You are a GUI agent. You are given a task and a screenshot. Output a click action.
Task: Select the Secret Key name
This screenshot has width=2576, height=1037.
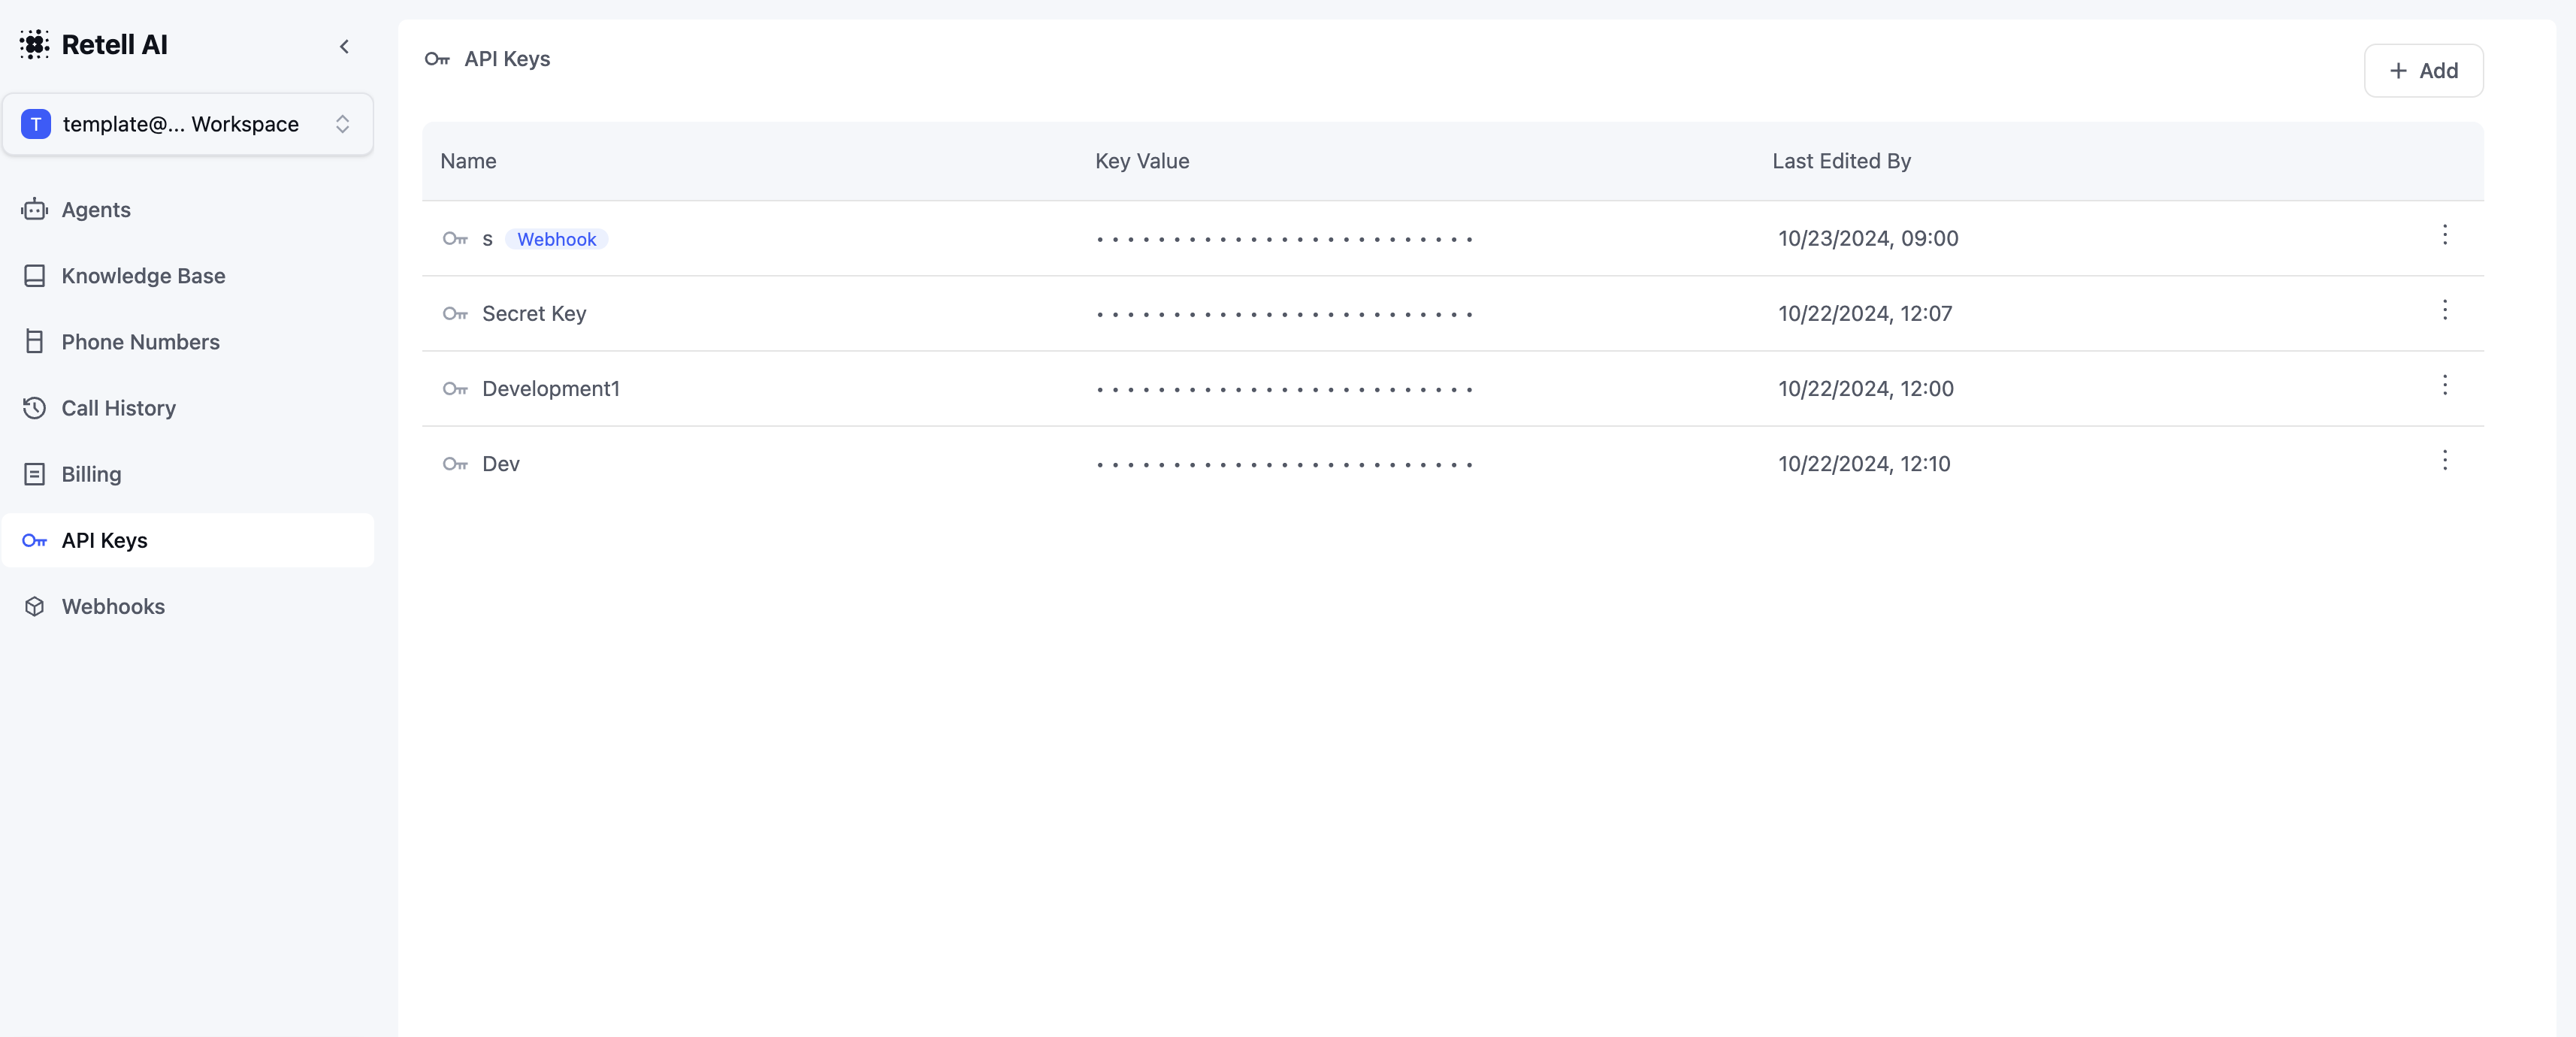(534, 313)
